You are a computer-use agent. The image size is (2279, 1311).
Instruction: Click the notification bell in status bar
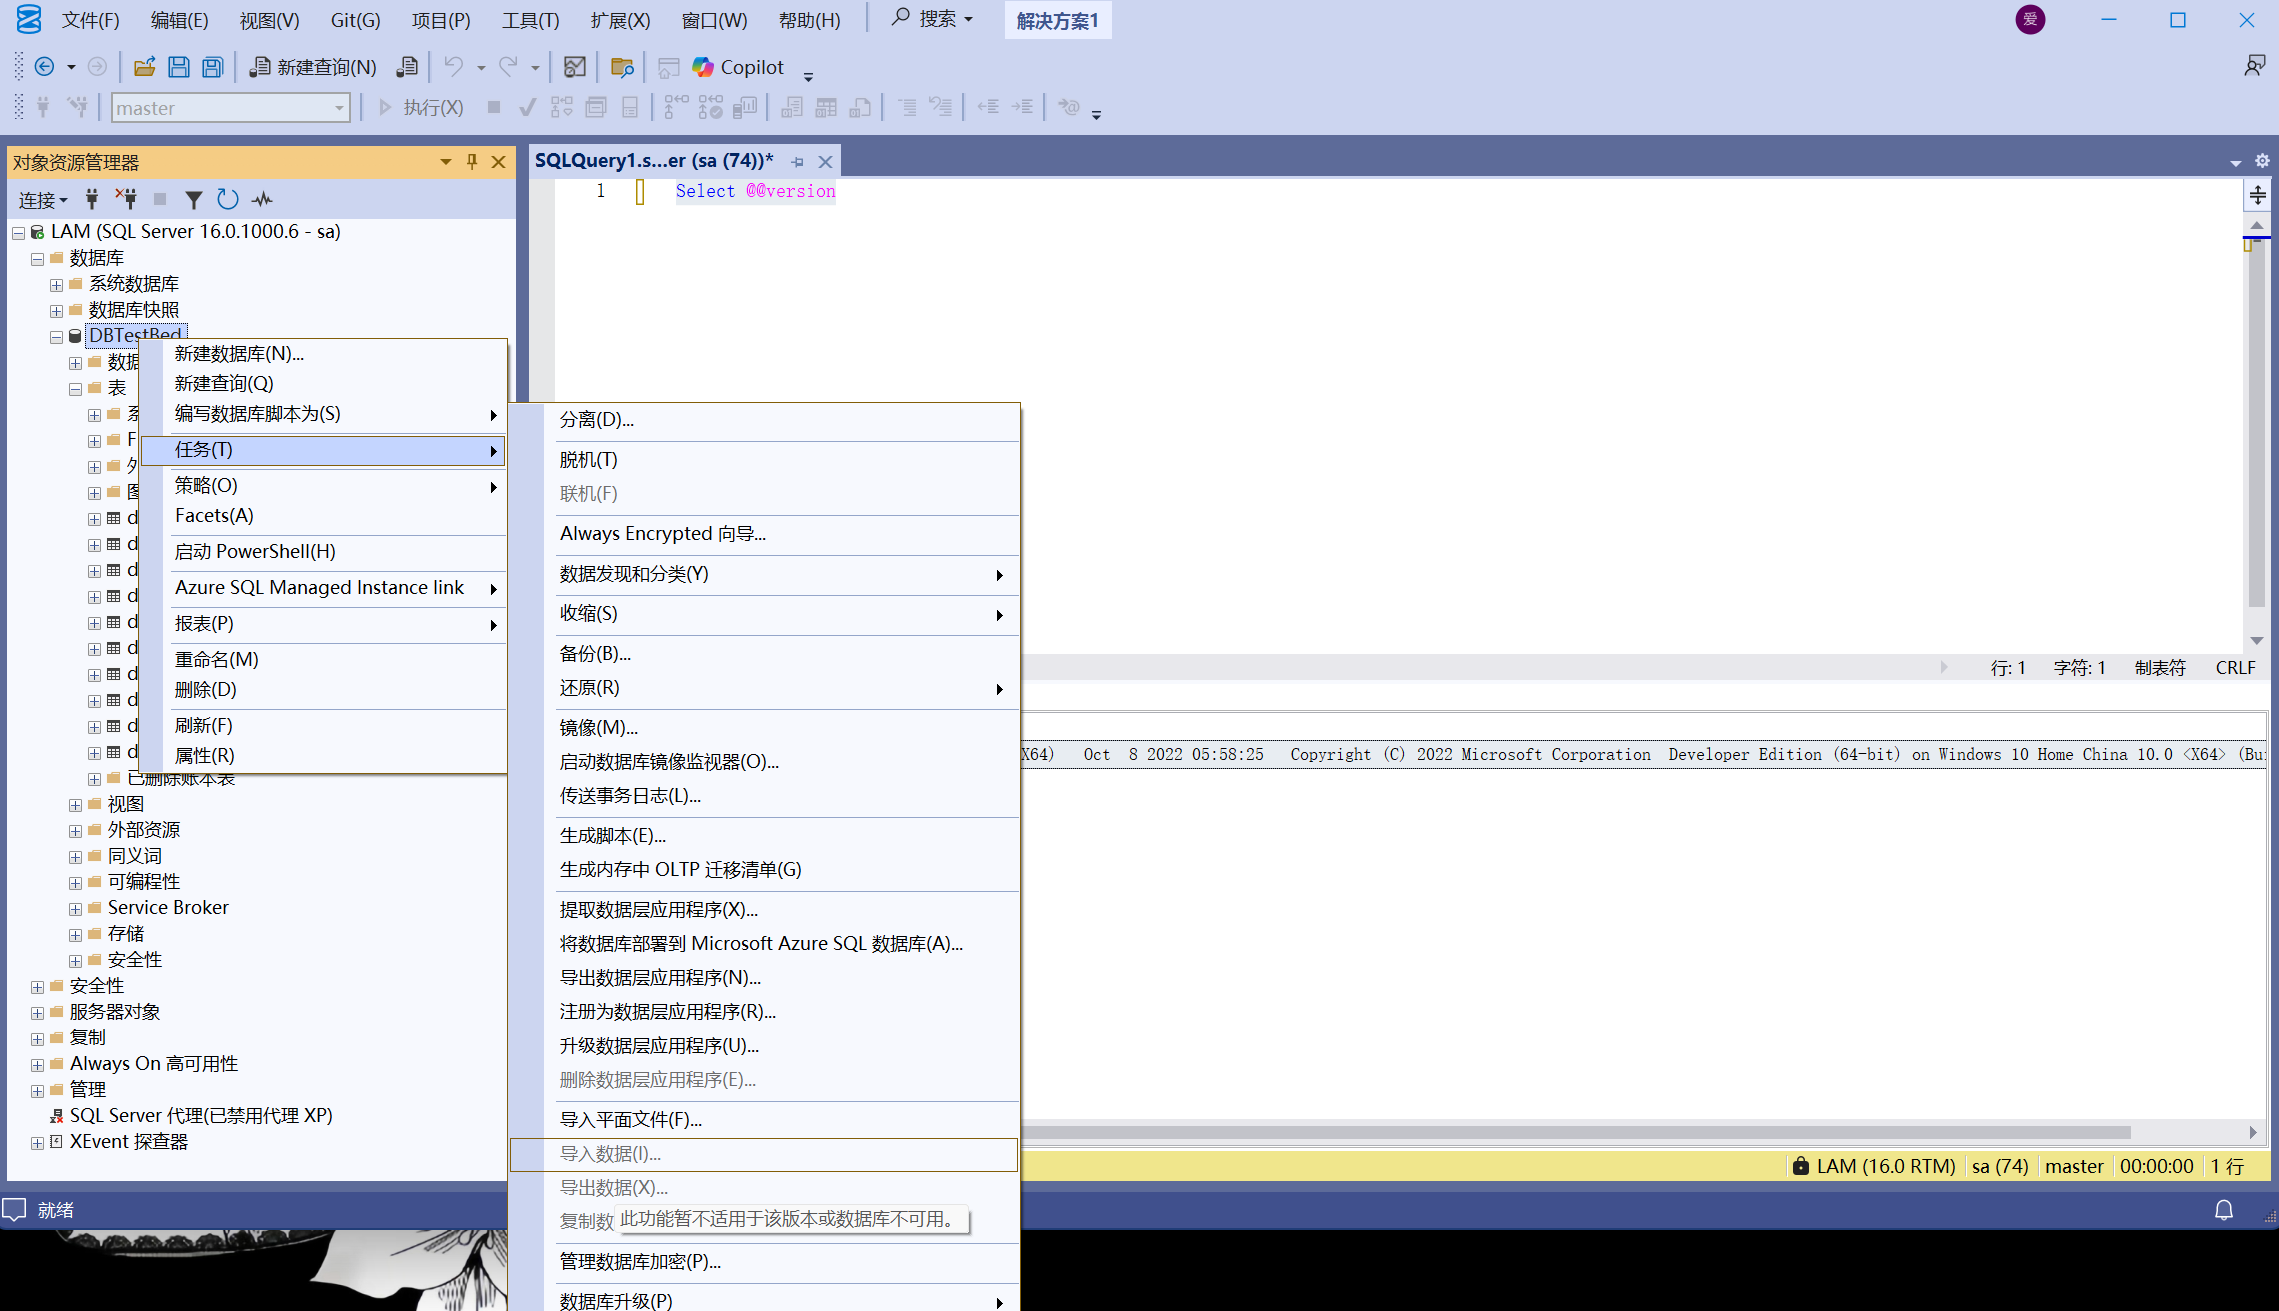tap(2224, 1210)
